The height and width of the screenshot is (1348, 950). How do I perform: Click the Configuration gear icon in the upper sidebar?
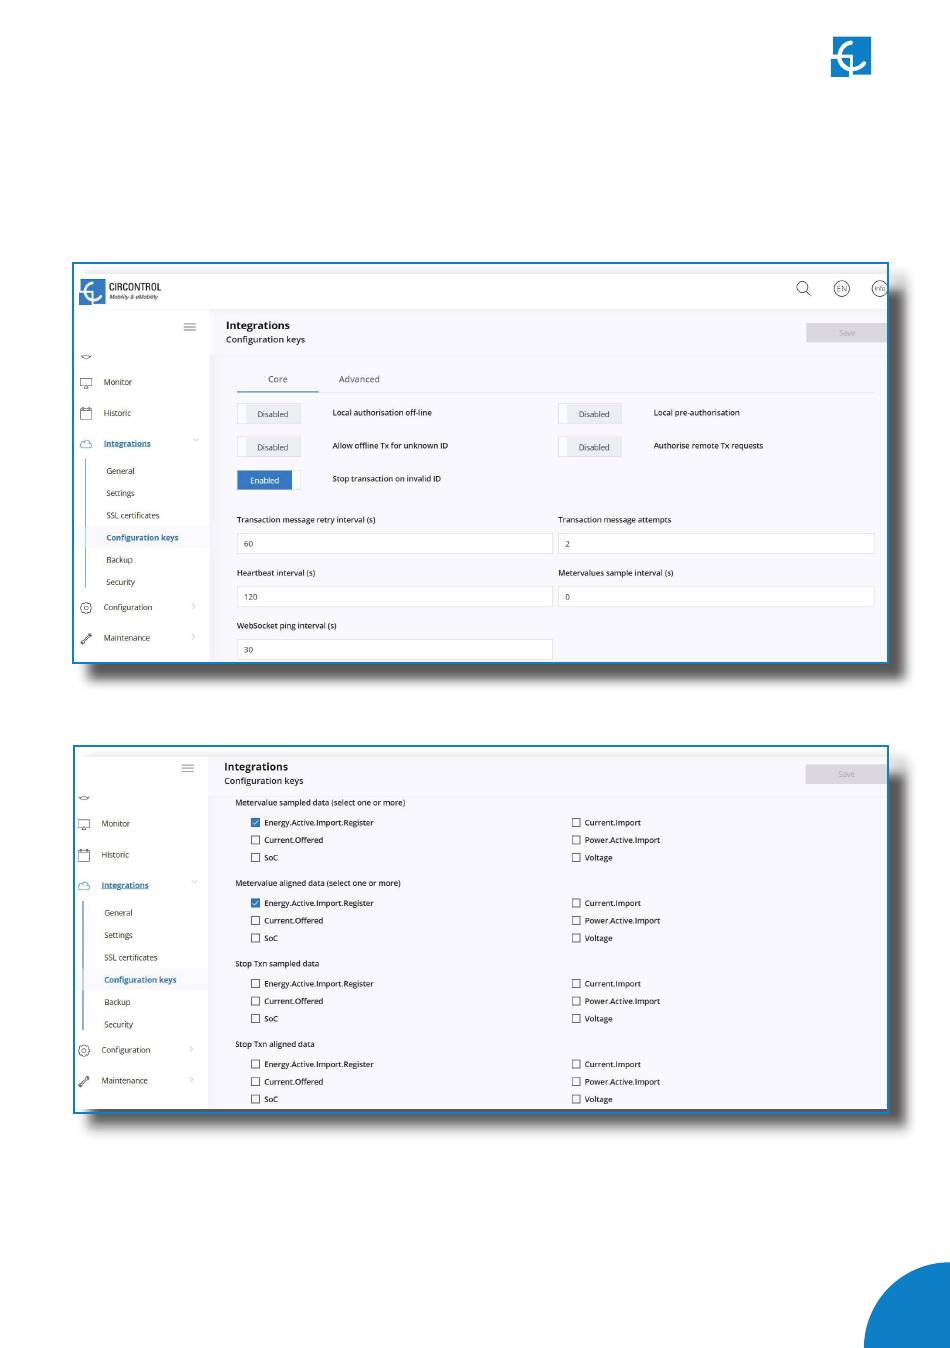(x=86, y=608)
